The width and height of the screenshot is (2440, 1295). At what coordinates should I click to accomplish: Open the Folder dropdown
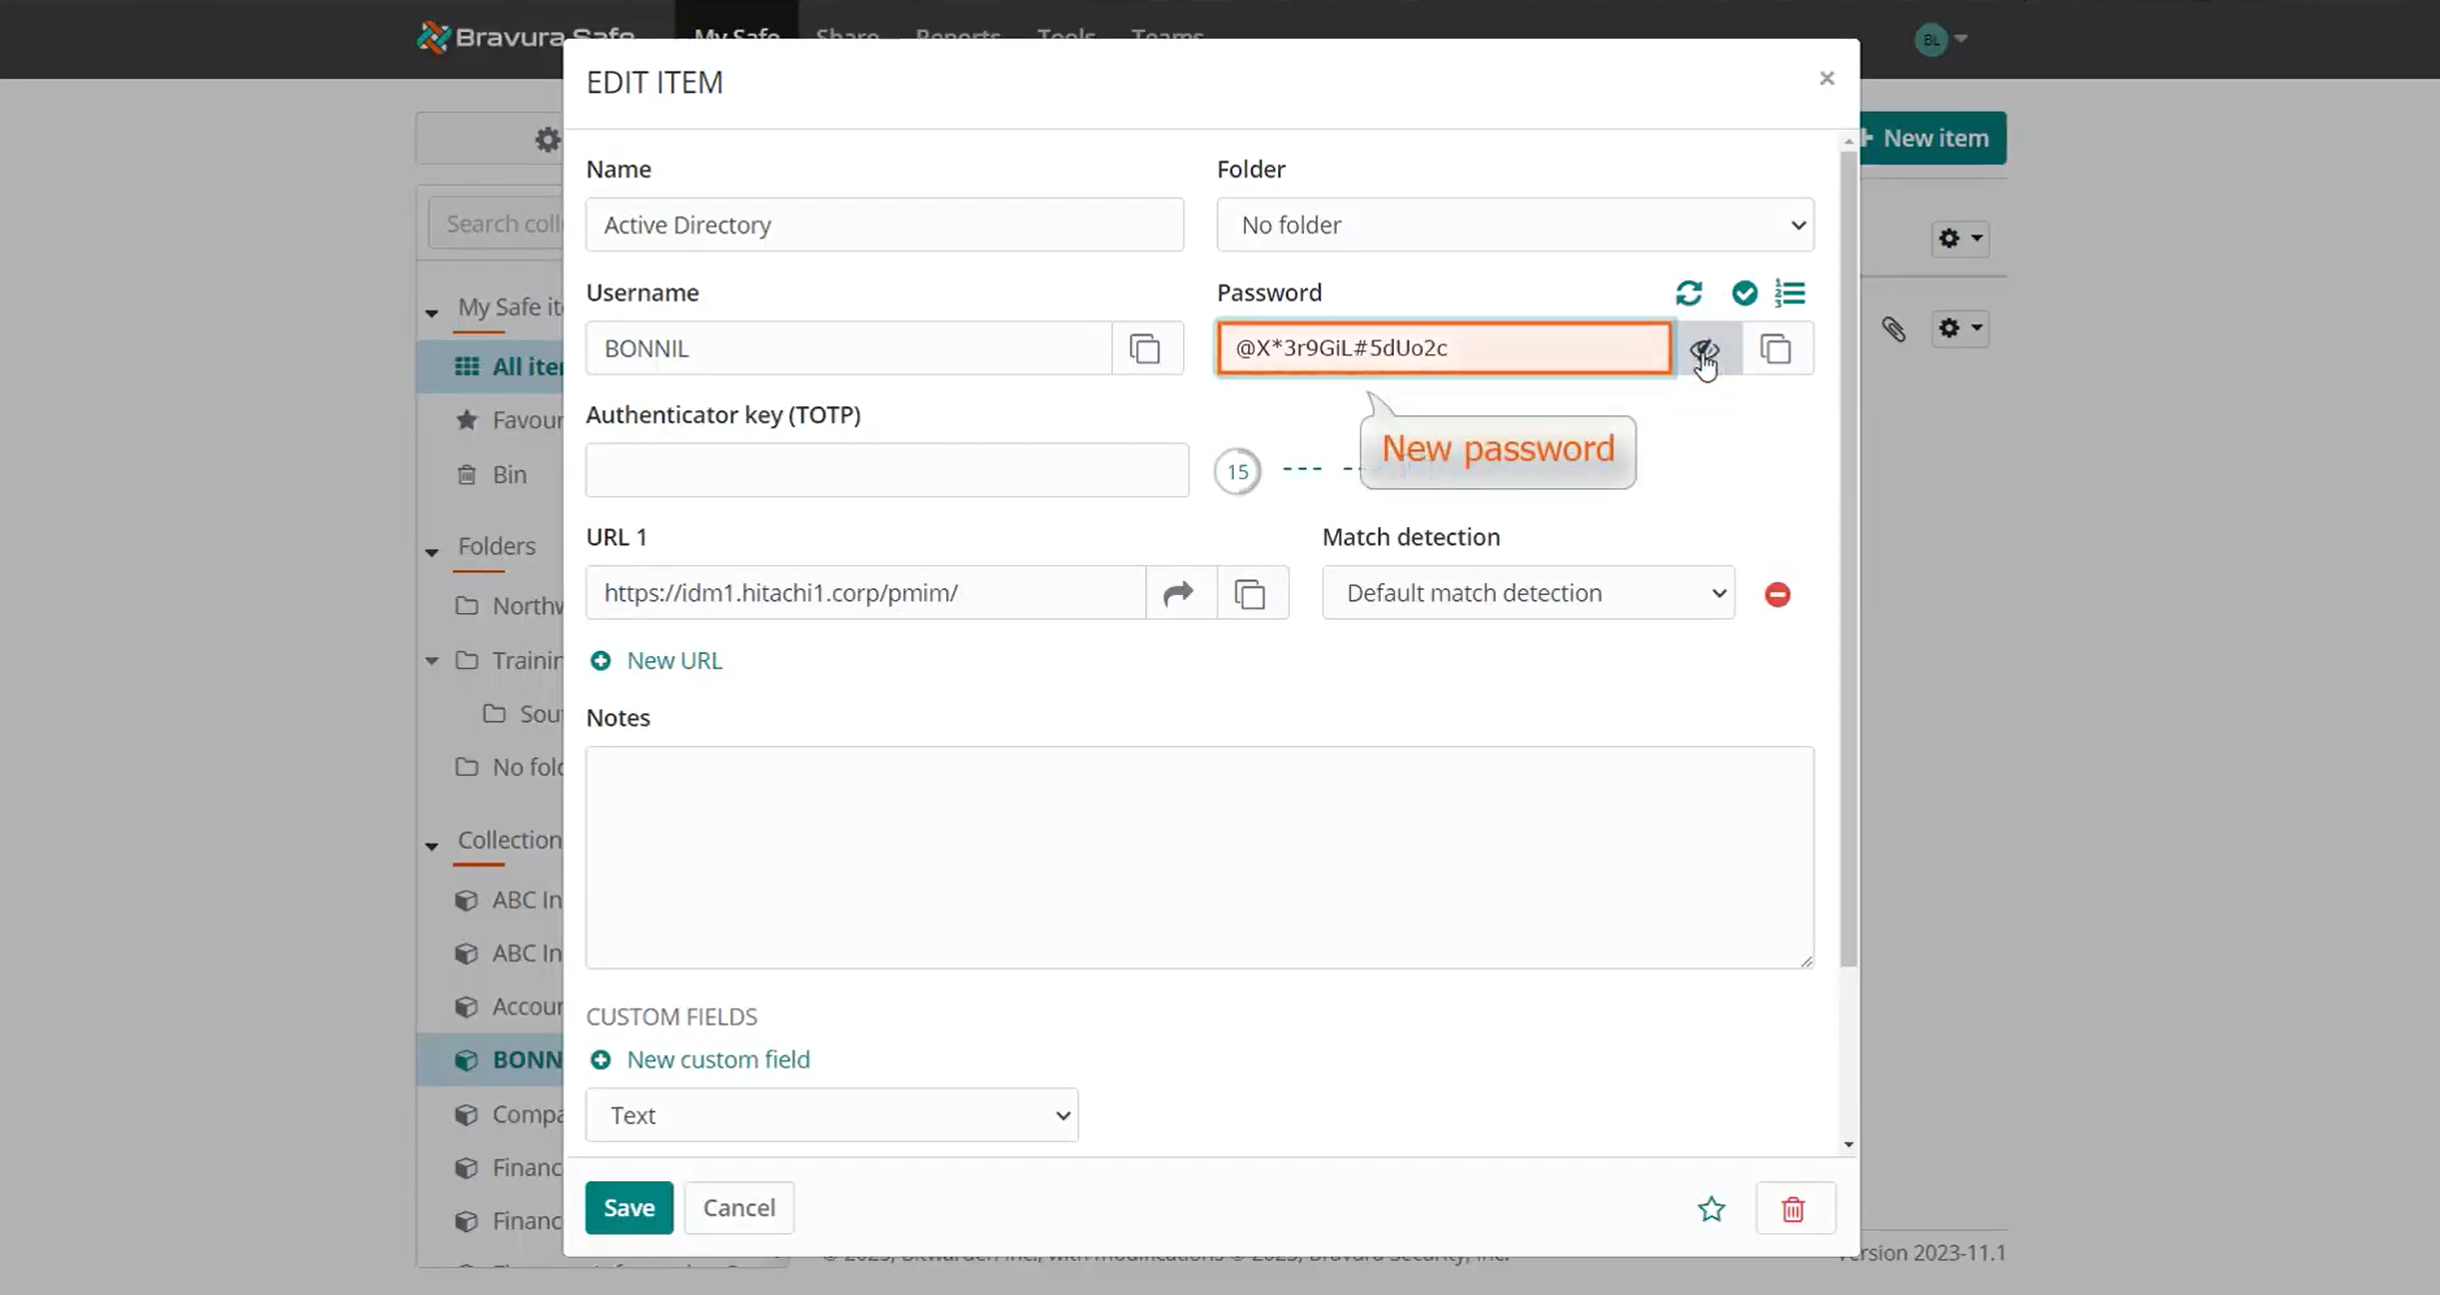pos(1514,225)
